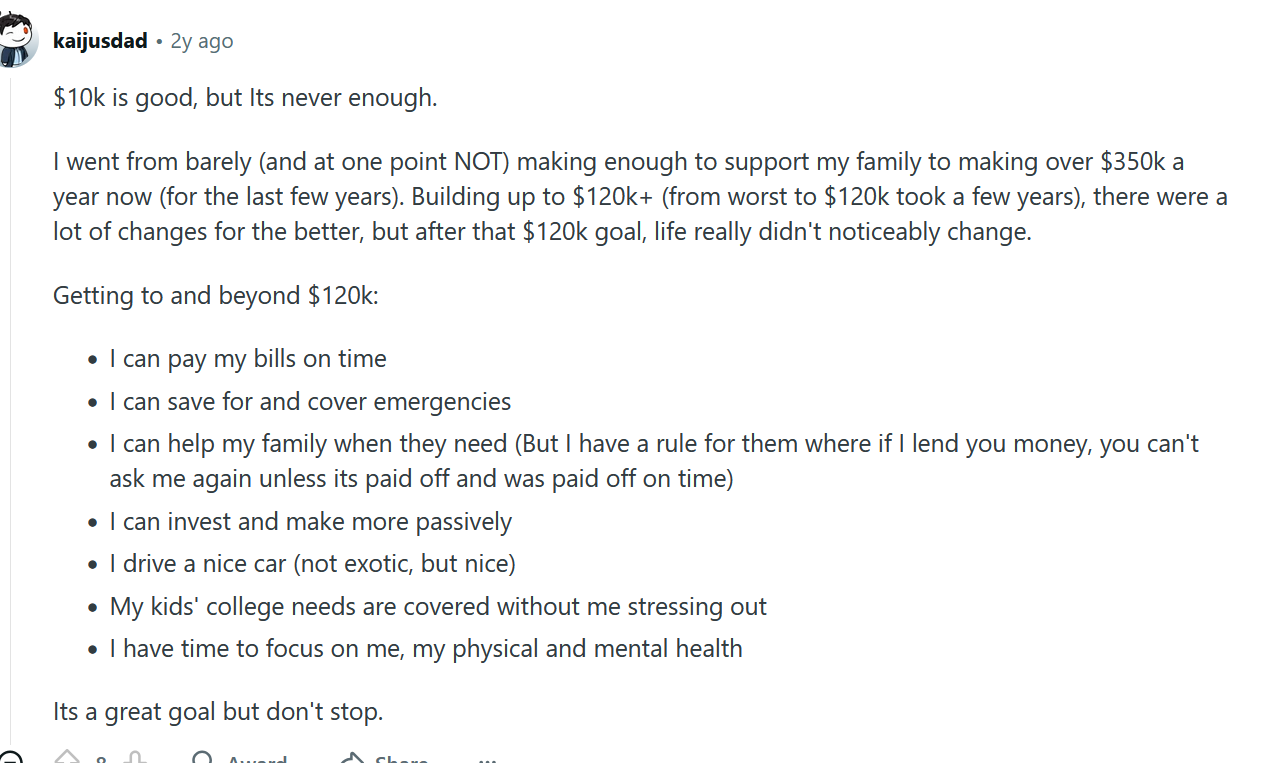Click the closing "Its a great goal" sentence
The image size is (1276, 763).
[218, 713]
